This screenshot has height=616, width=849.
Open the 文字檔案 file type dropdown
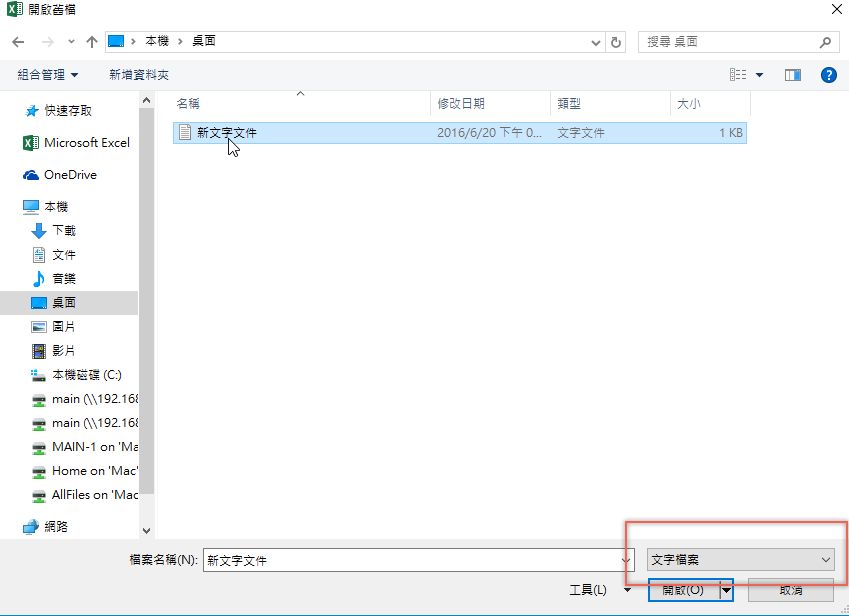(741, 560)
